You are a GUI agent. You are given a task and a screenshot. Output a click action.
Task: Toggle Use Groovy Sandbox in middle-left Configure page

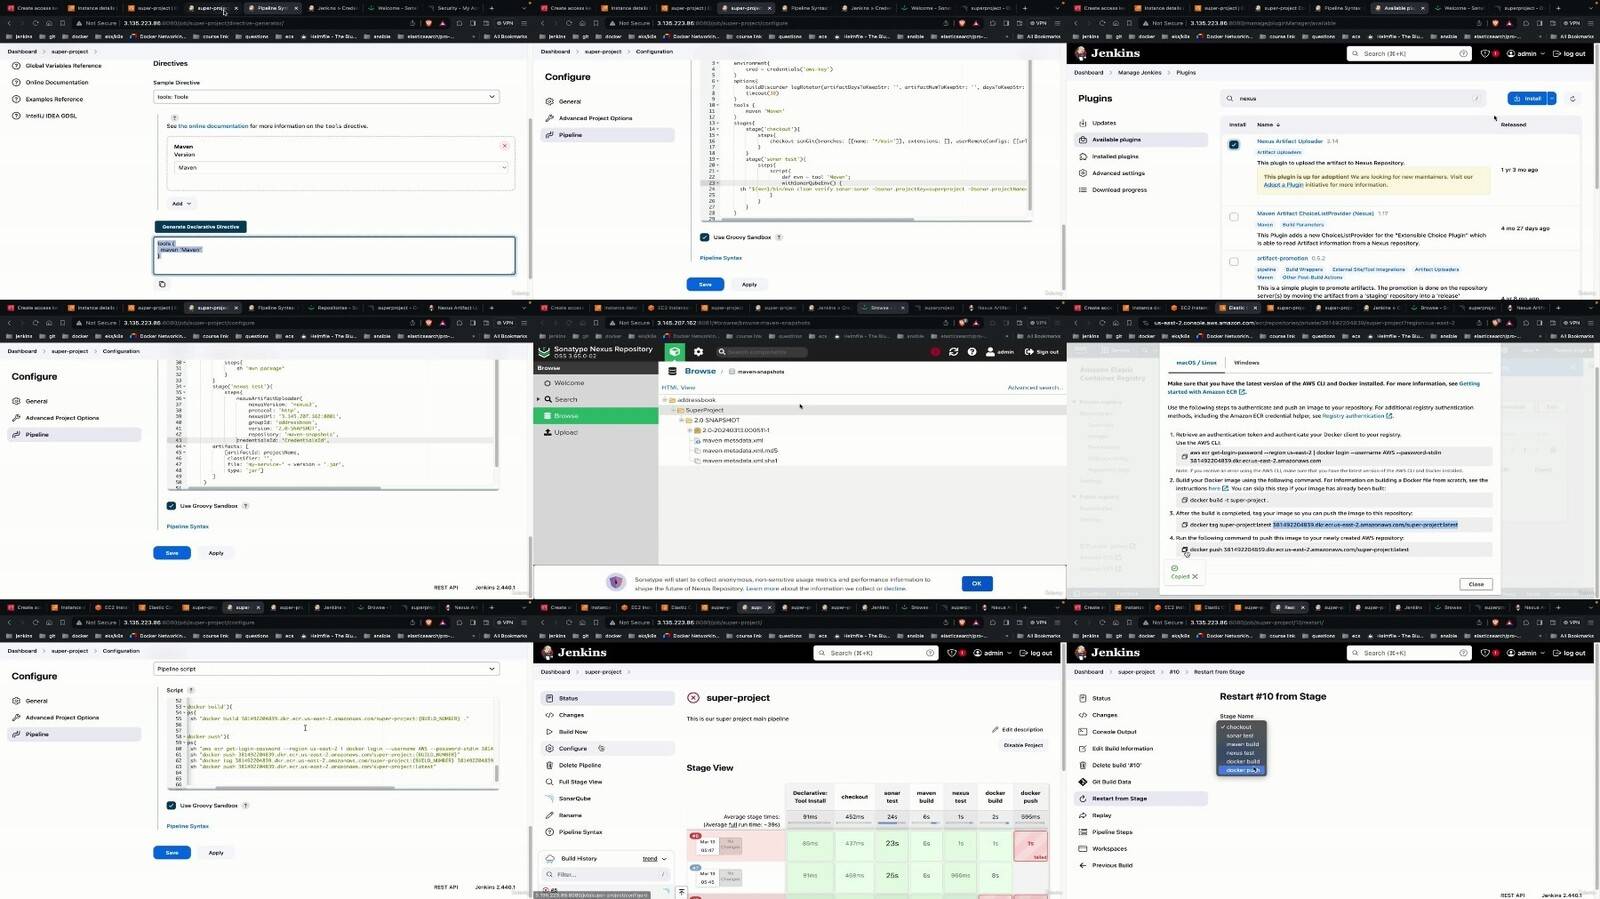pyautogui.click(x=171, y=506)
